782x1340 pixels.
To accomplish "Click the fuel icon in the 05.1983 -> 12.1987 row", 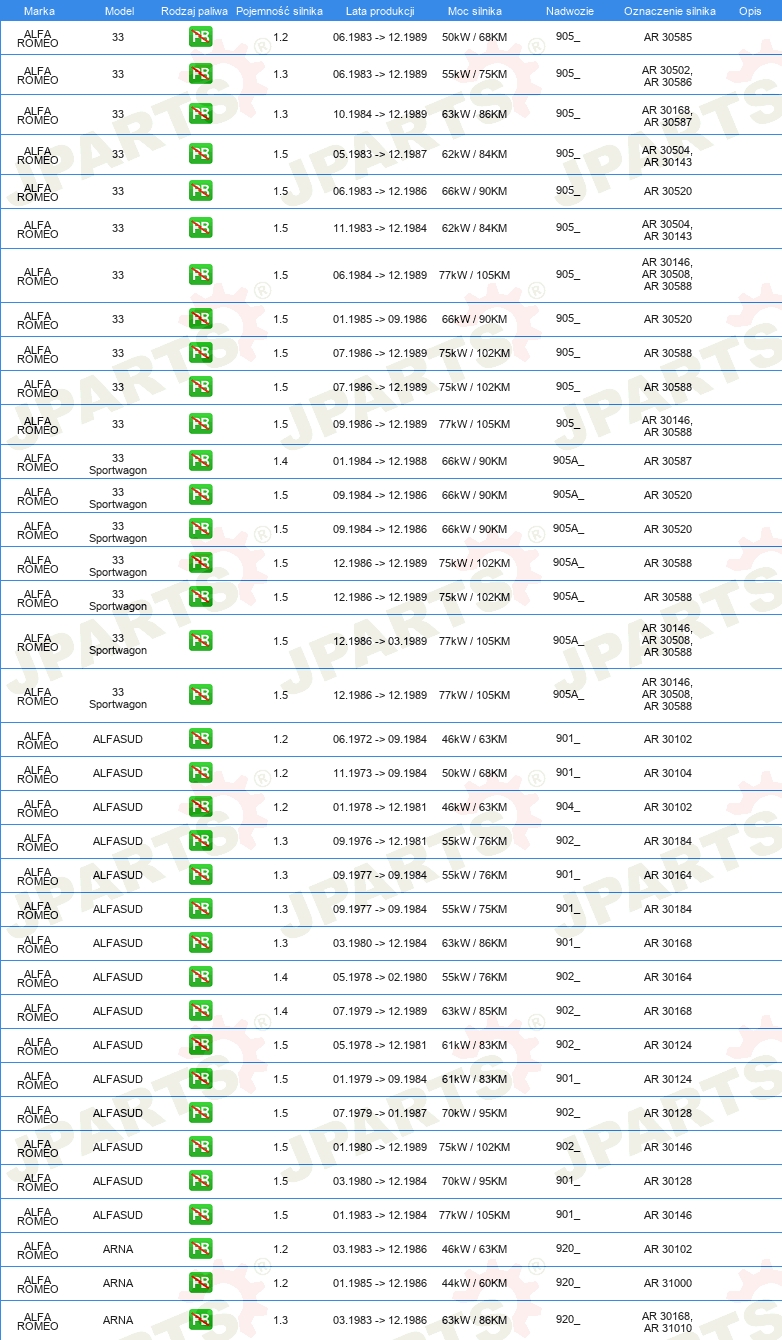I will pyautogui.click(x=200, y=154).
